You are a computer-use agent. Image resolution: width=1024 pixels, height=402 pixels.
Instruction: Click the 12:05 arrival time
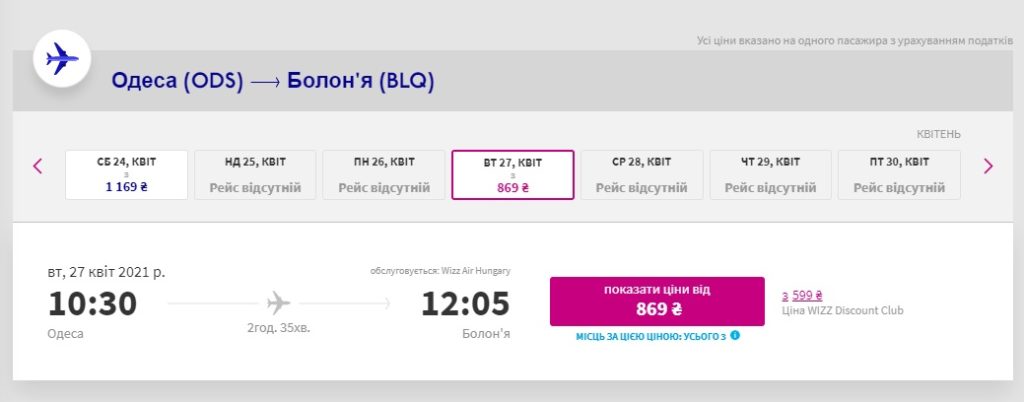click(x=465, y=303)
